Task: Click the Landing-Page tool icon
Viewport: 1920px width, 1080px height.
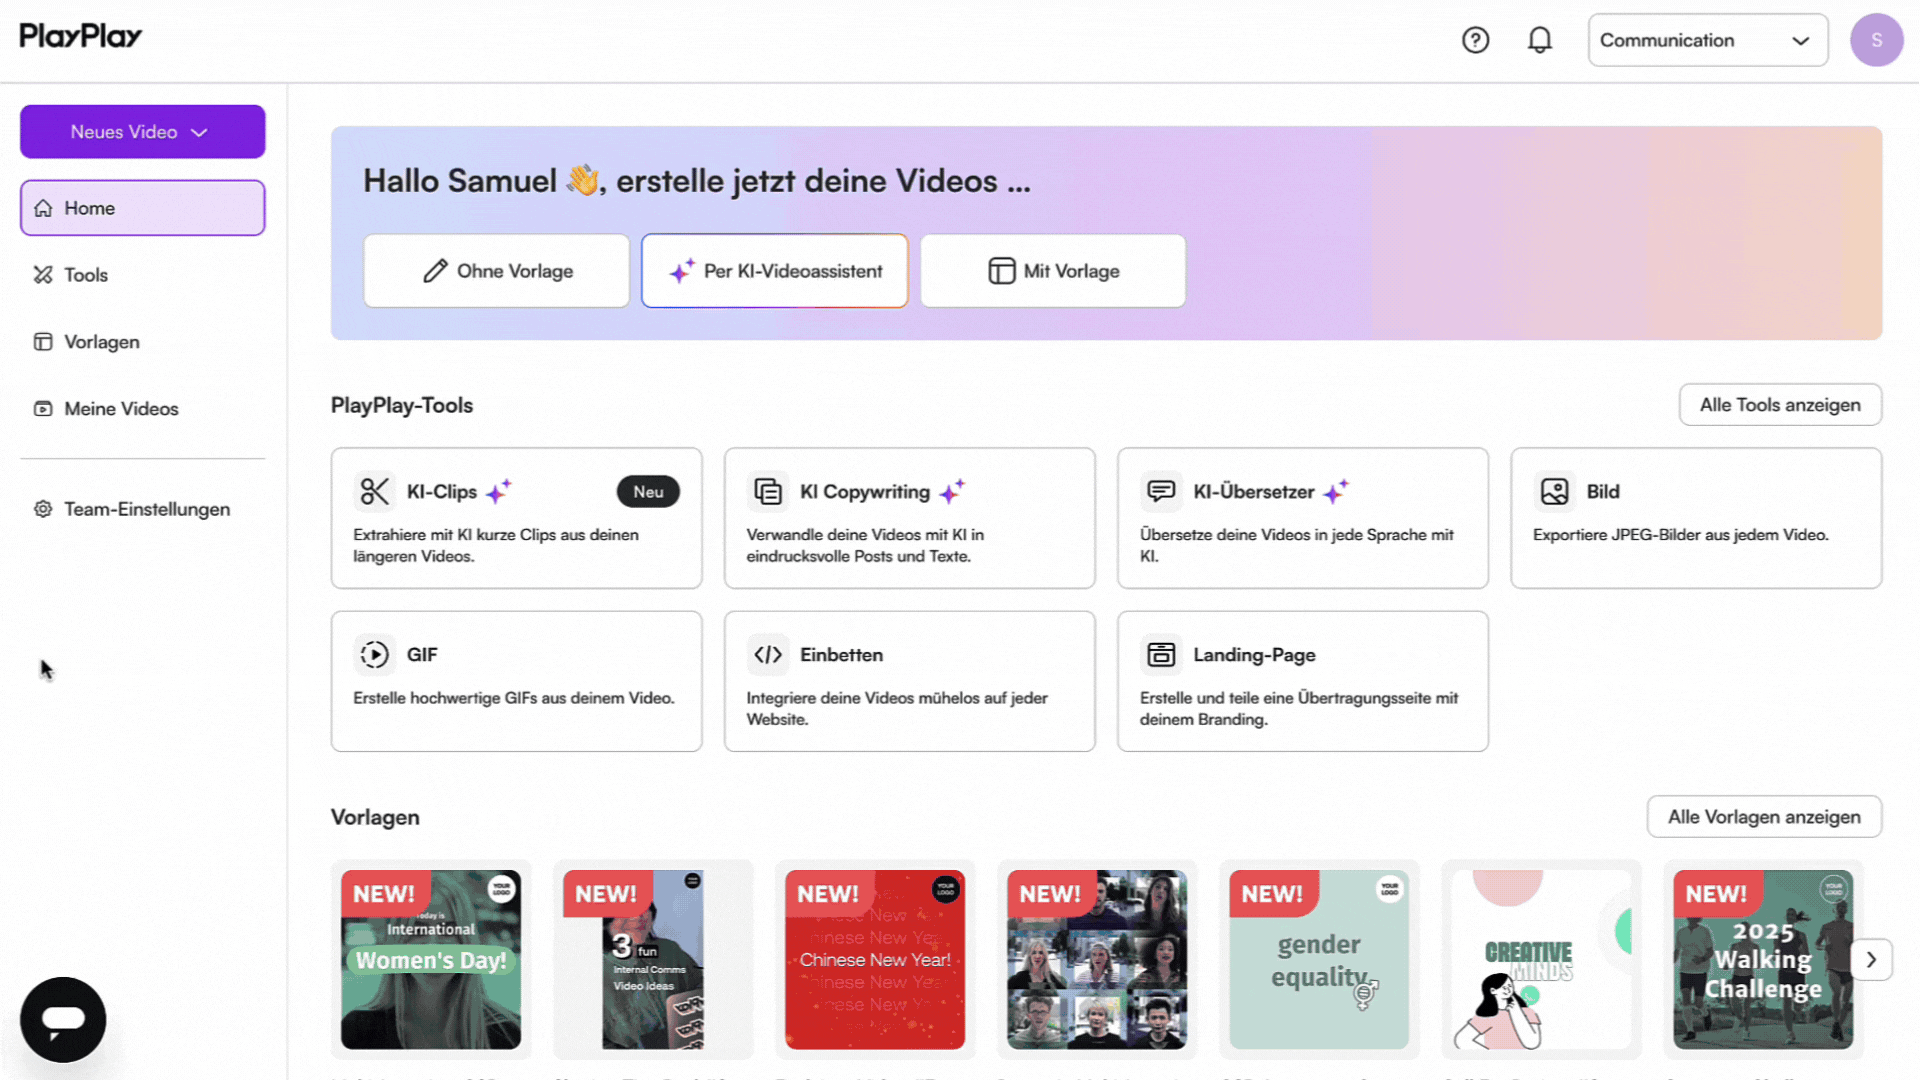Action: [1161, 654]
